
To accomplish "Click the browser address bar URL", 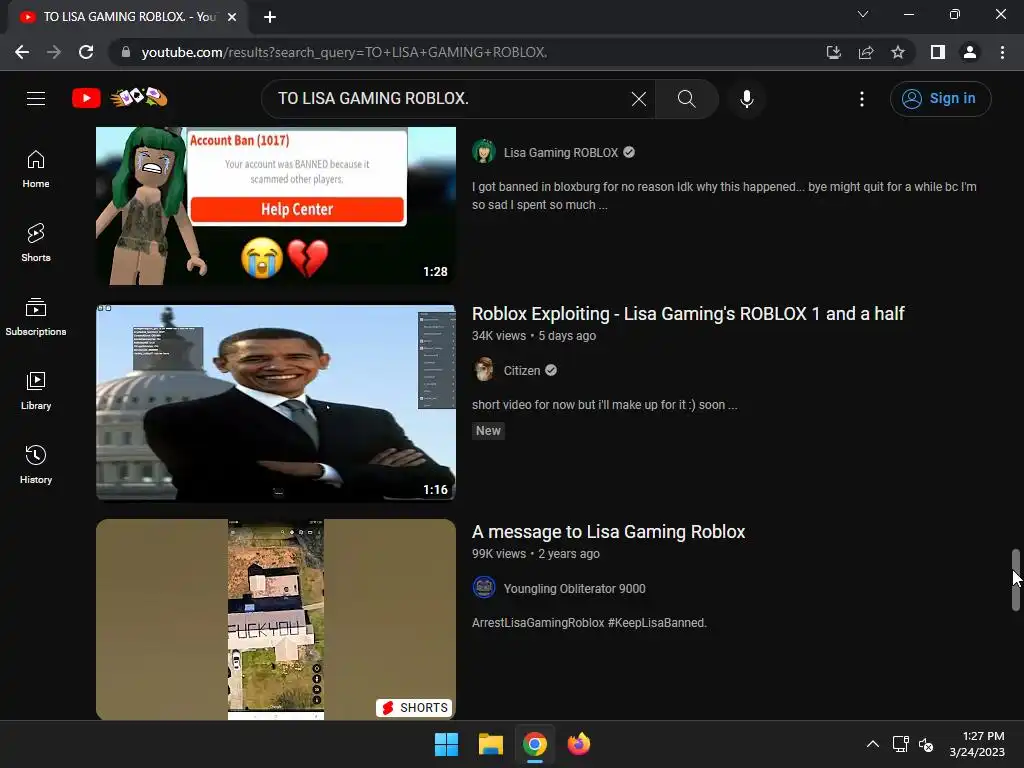I will 344,52.
